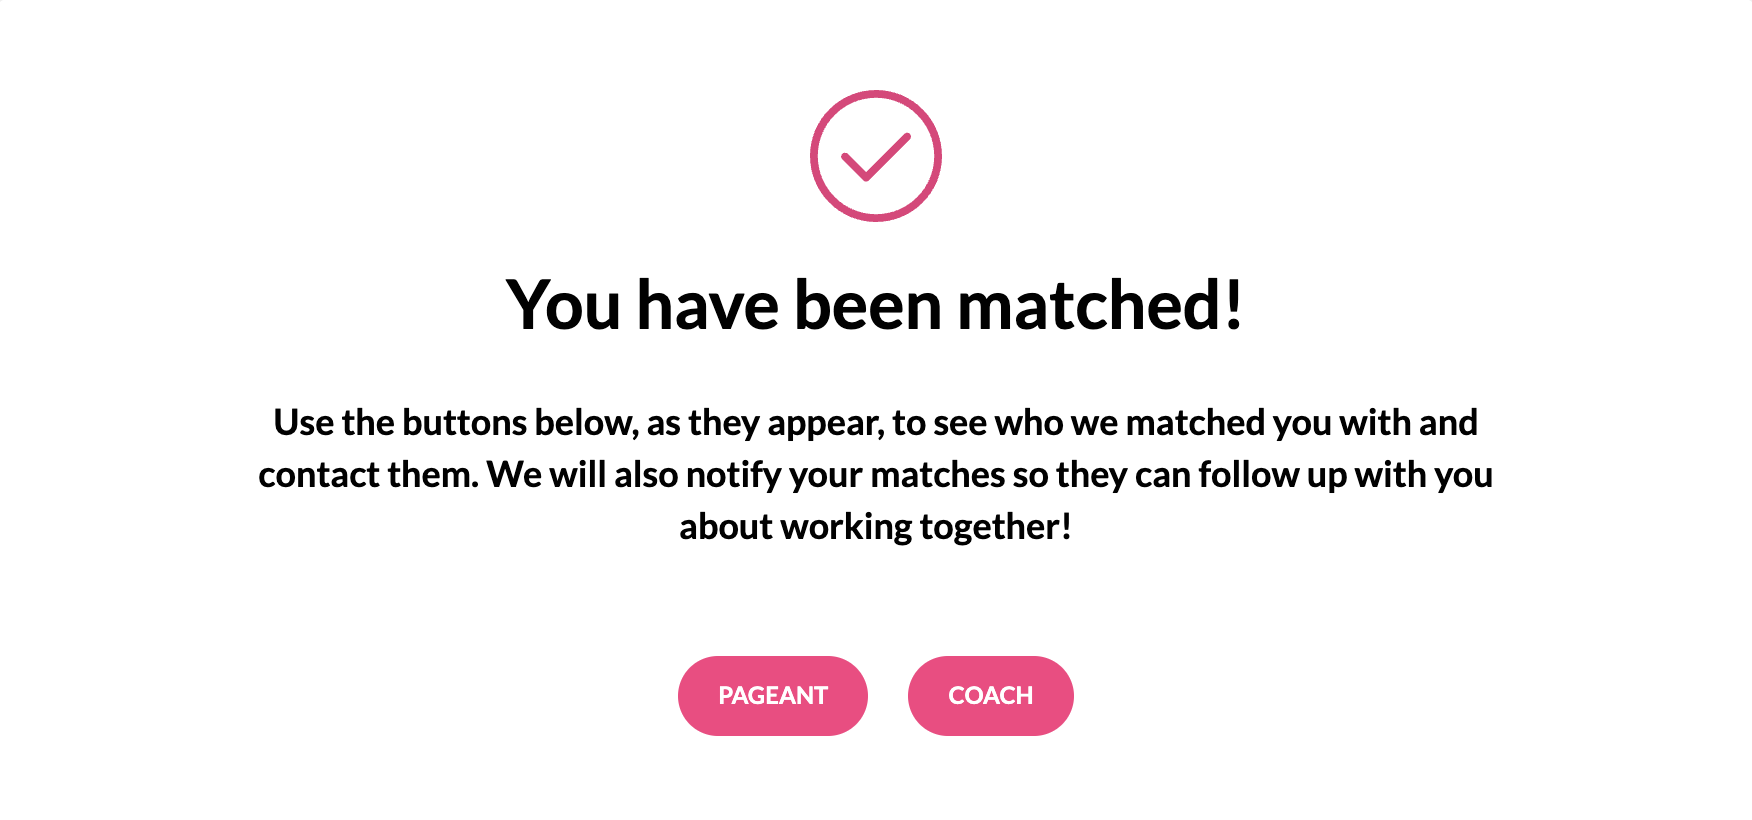Open the COACH match button
1752x820 pixels.
[x=990, y=696]
